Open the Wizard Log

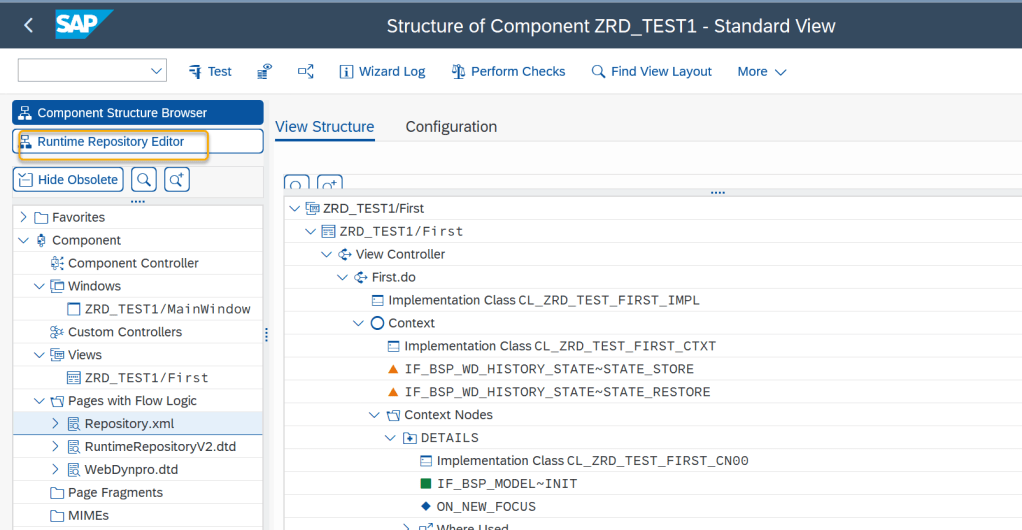[x=382, y=71]
